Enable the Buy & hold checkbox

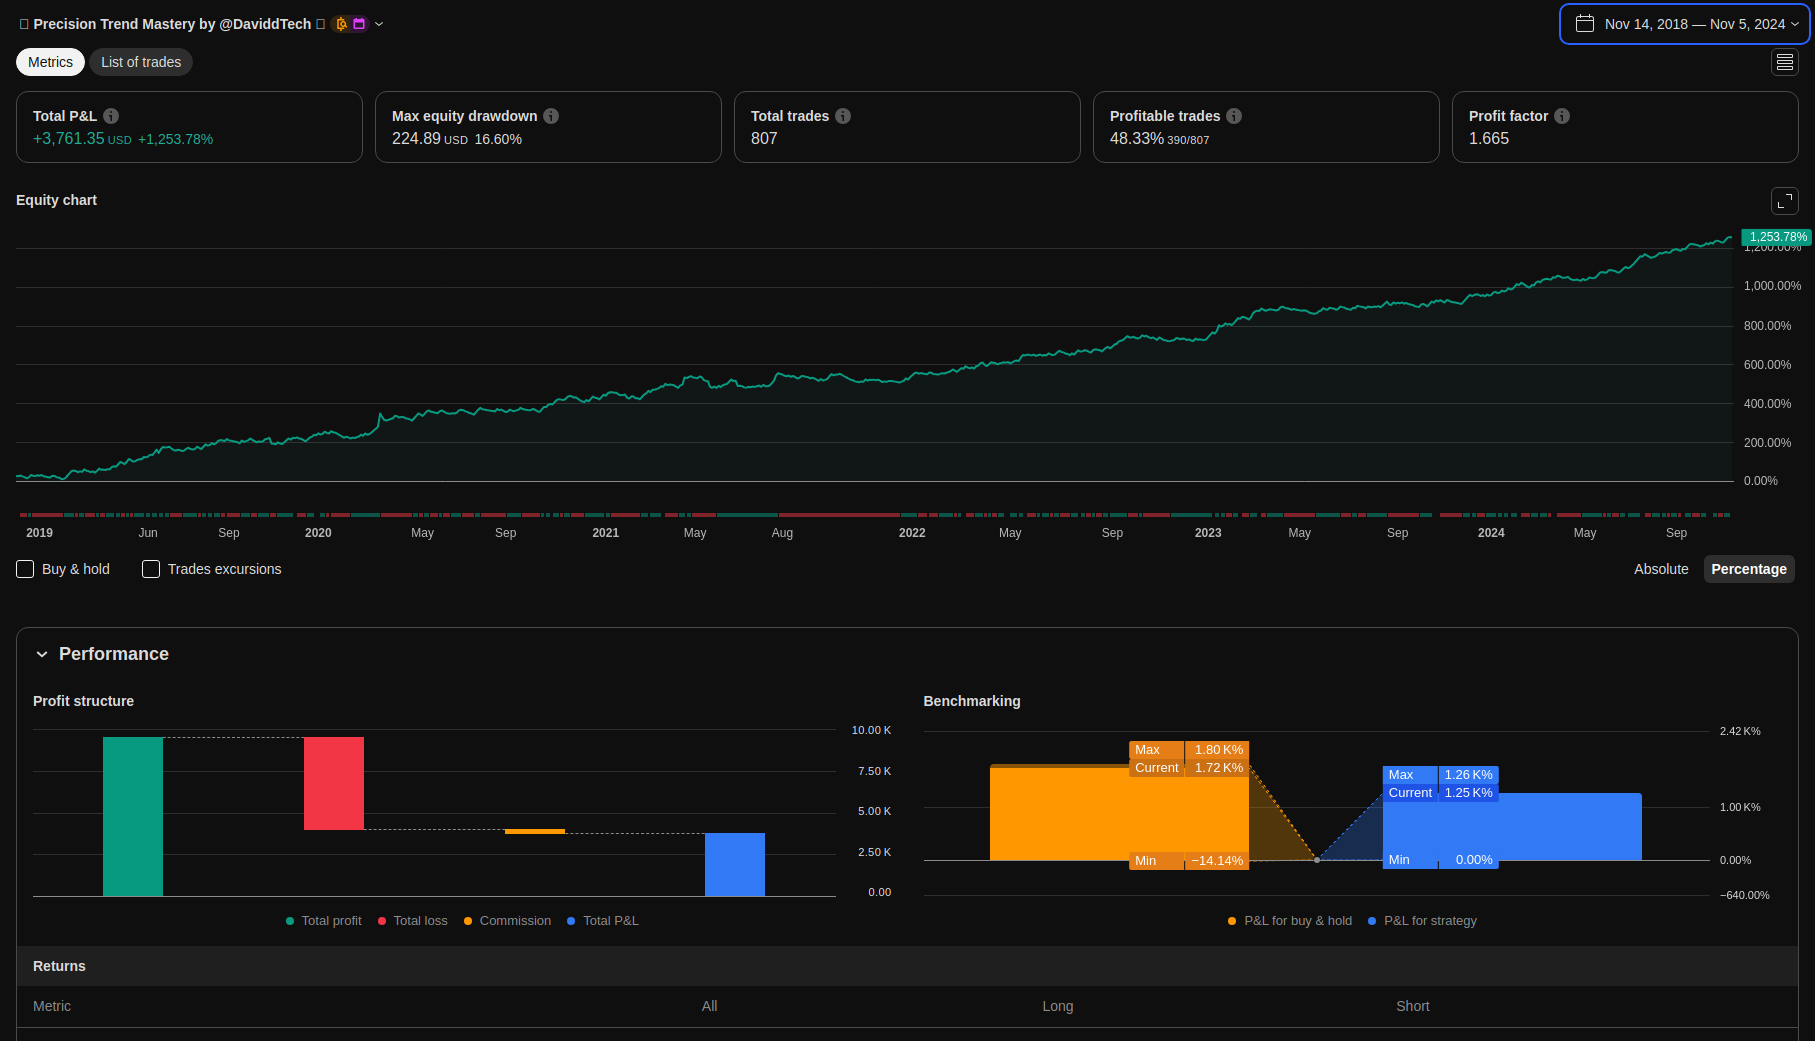click(x=26, y=569)
